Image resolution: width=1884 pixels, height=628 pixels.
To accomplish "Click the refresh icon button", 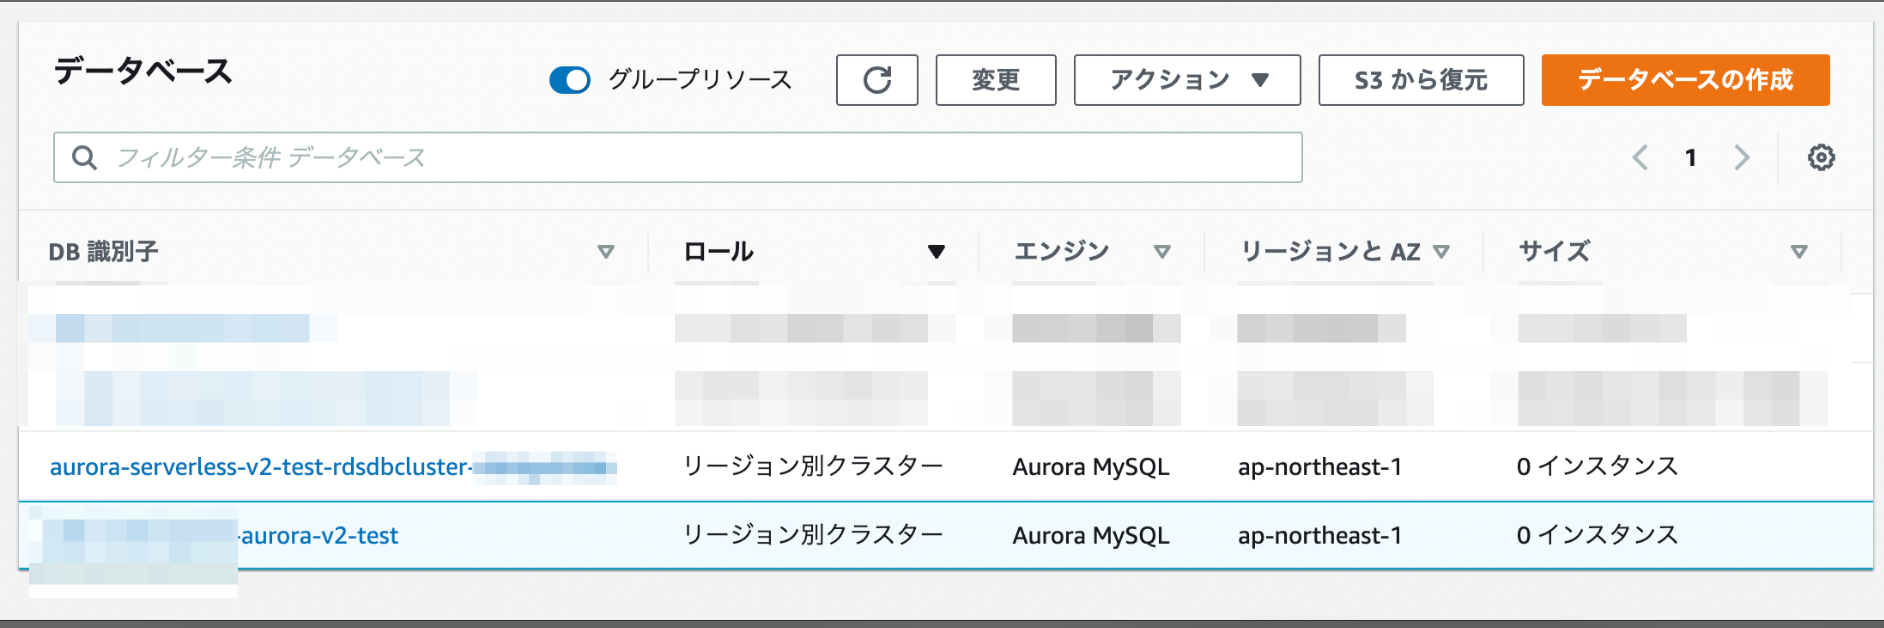I will pyautogui.click(x=877, y=80).
